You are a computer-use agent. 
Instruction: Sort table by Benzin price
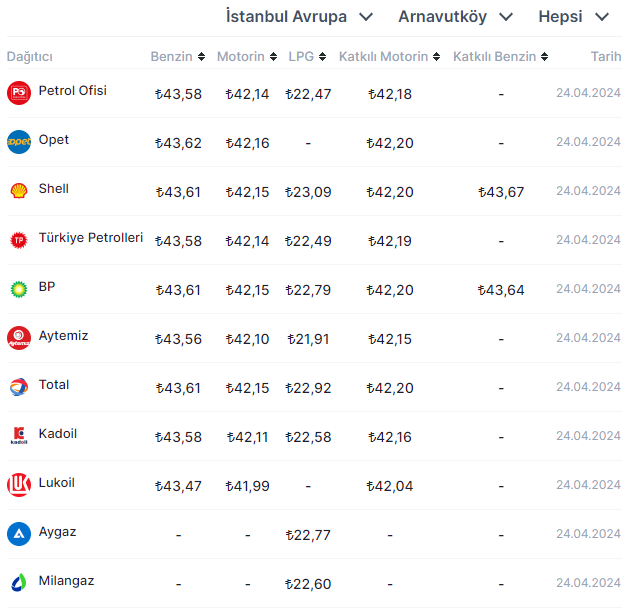pos(178,57)
